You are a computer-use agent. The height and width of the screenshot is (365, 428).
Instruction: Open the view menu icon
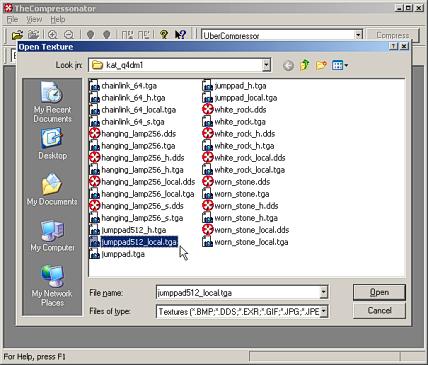coord(340,65)
